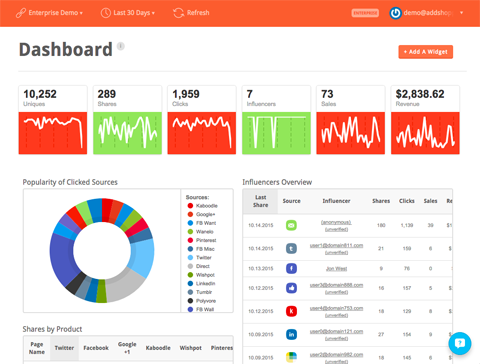The width and height of the screenshot is (480, 364).
Task: Click the Pinterest legend color swatch
Action: tap(190, 240)
